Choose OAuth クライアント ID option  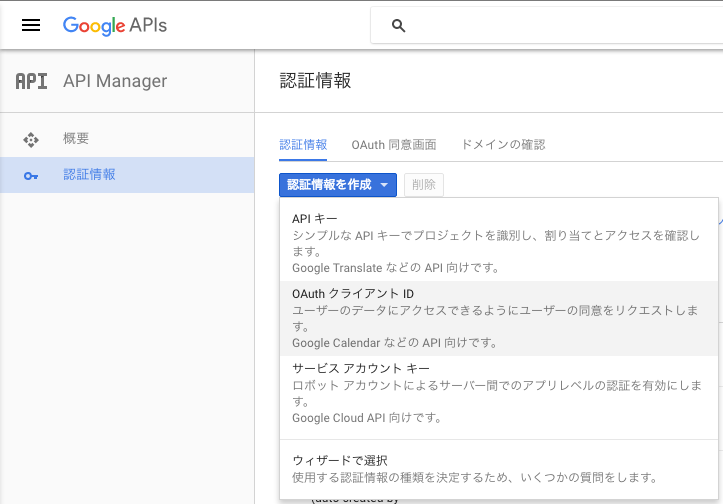(498, 318)
